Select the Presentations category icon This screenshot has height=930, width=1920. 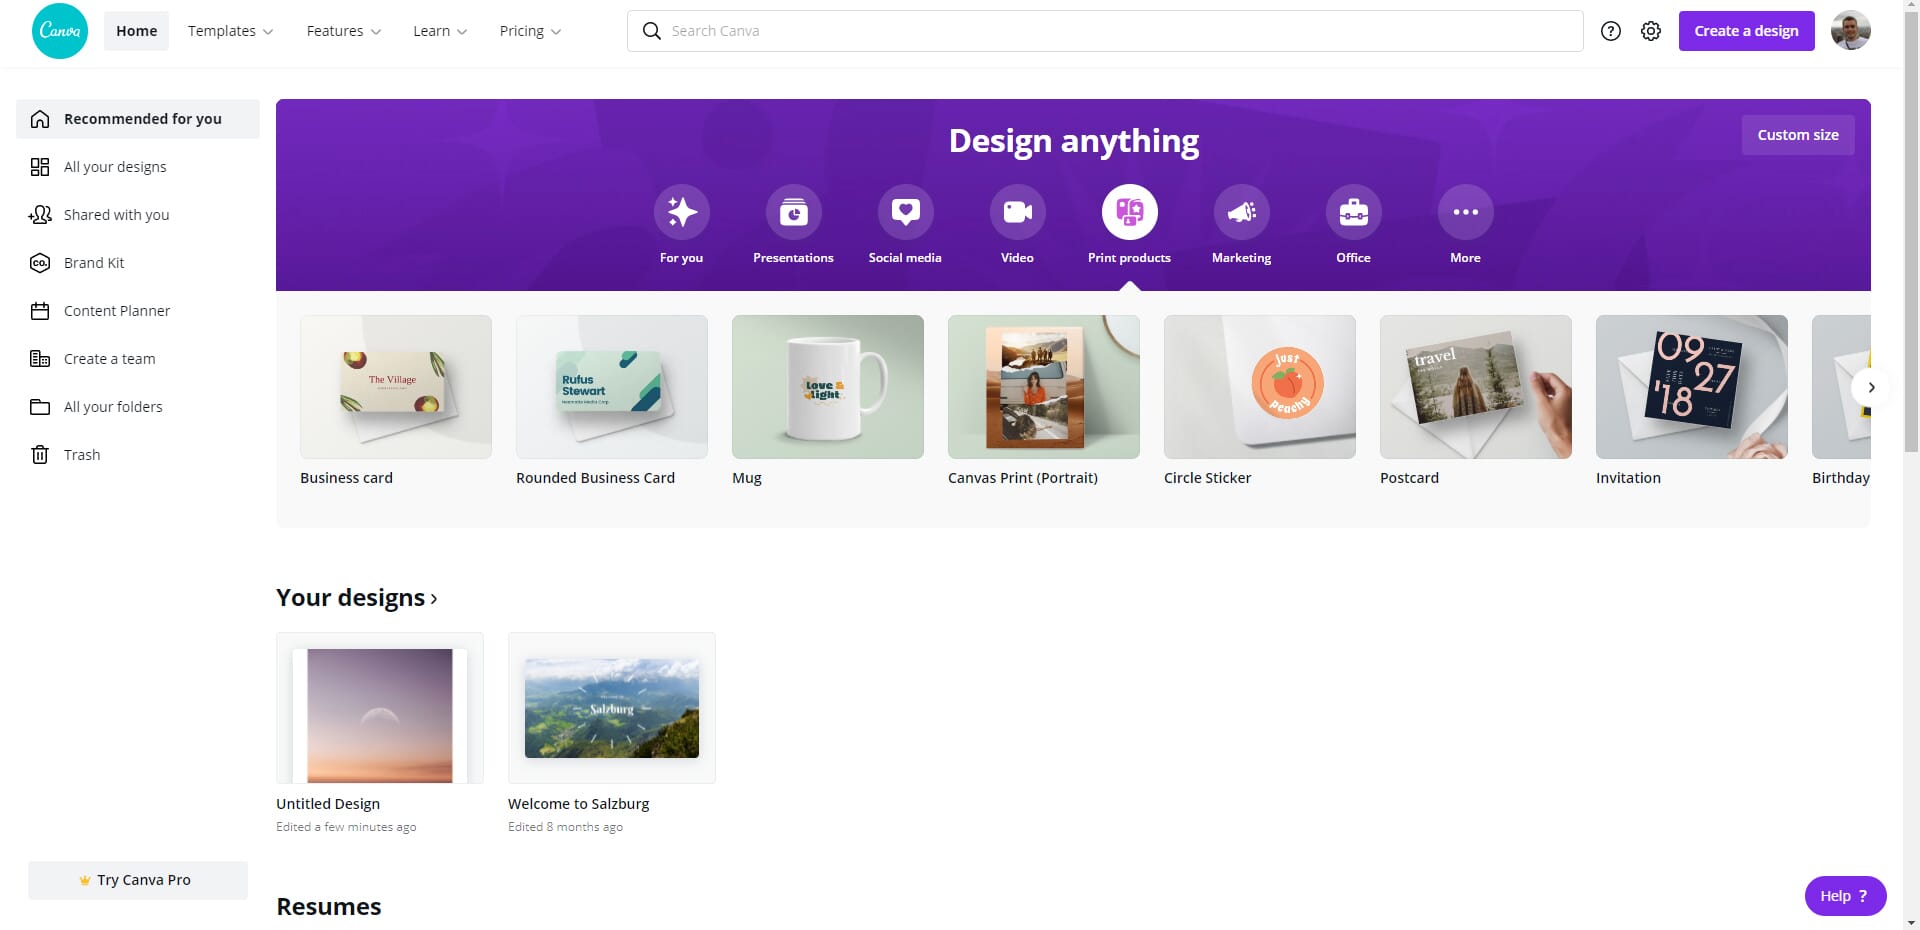tap(794, 212)
